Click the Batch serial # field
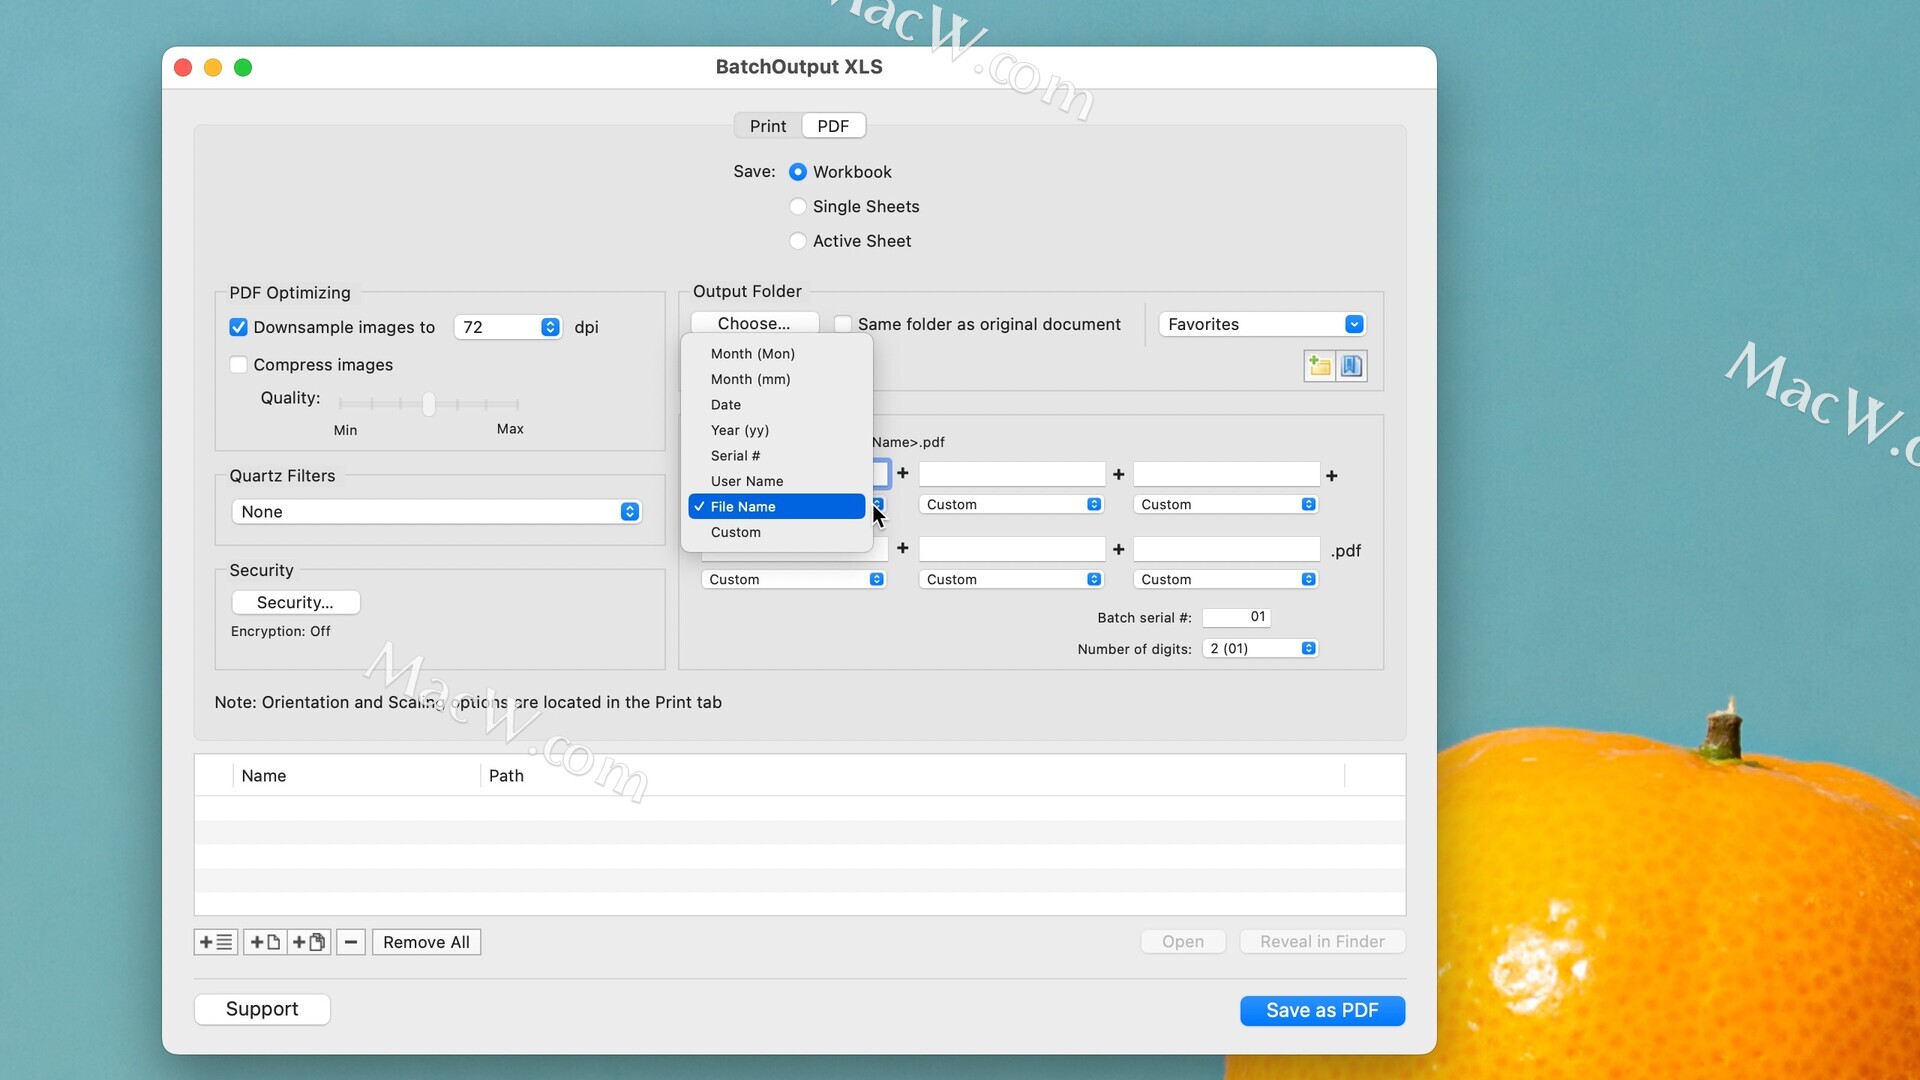Viewport: 1920px width, 1080px height. [1236, 617]
